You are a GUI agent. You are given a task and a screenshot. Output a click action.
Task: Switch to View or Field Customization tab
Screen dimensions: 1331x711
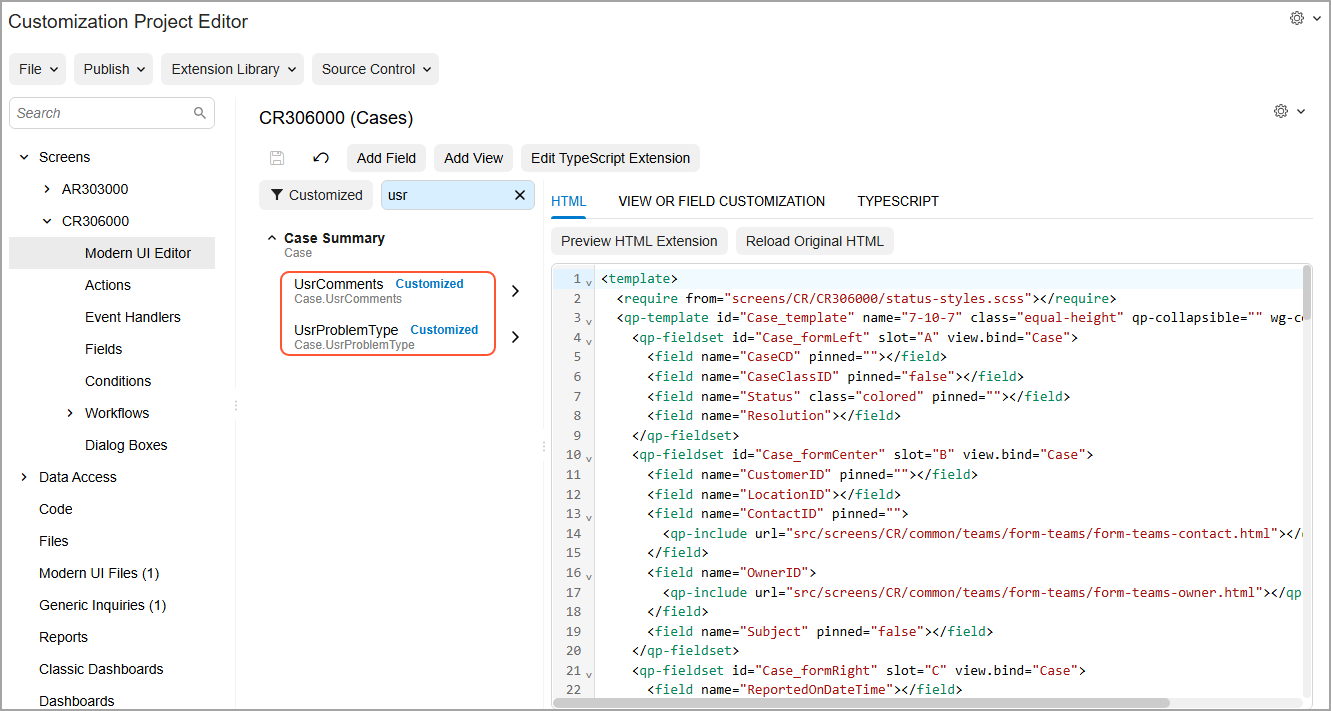[722, 201]
